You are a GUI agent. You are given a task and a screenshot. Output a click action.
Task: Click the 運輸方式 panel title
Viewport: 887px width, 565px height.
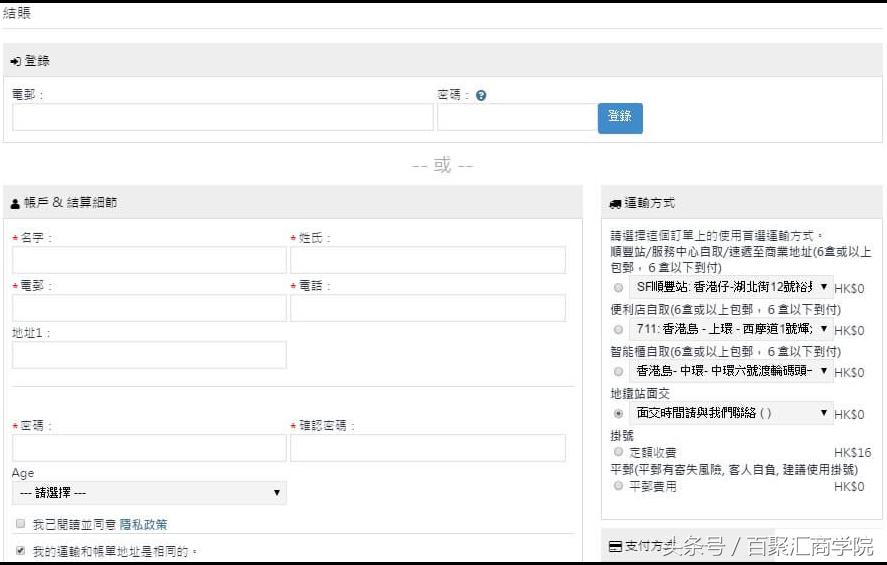pyautogui.click(x=649, y=203)
